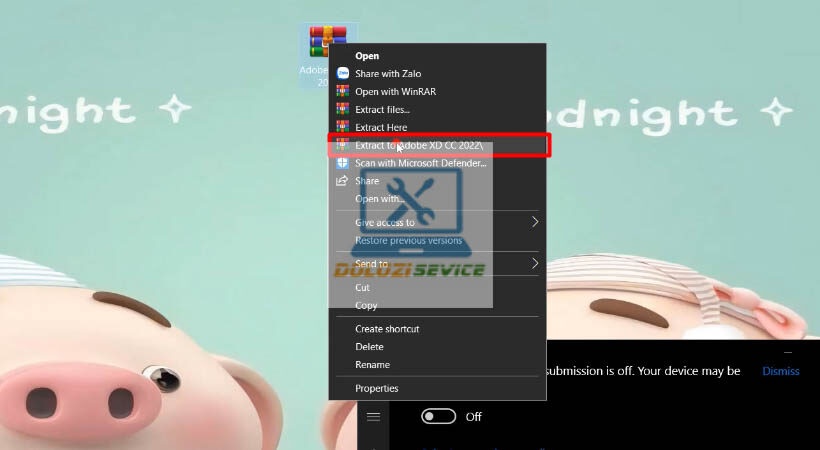The height and width of the screenshot is (450, 820).
Task: Select Give access to entry
Action: (x=437, y=222)
